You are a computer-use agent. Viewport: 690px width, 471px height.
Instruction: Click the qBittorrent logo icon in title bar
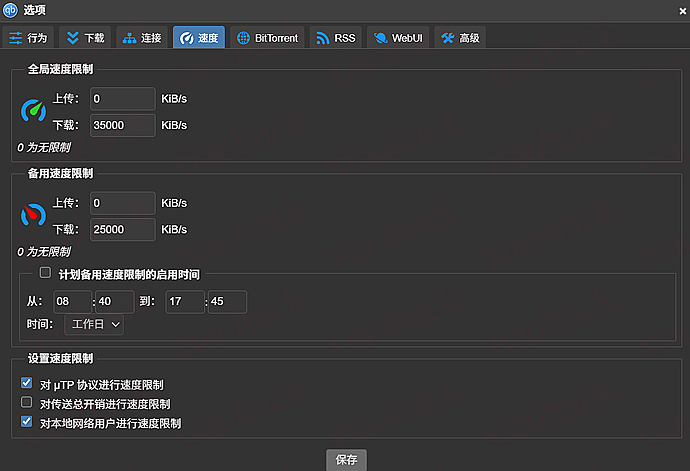(10, 10)
